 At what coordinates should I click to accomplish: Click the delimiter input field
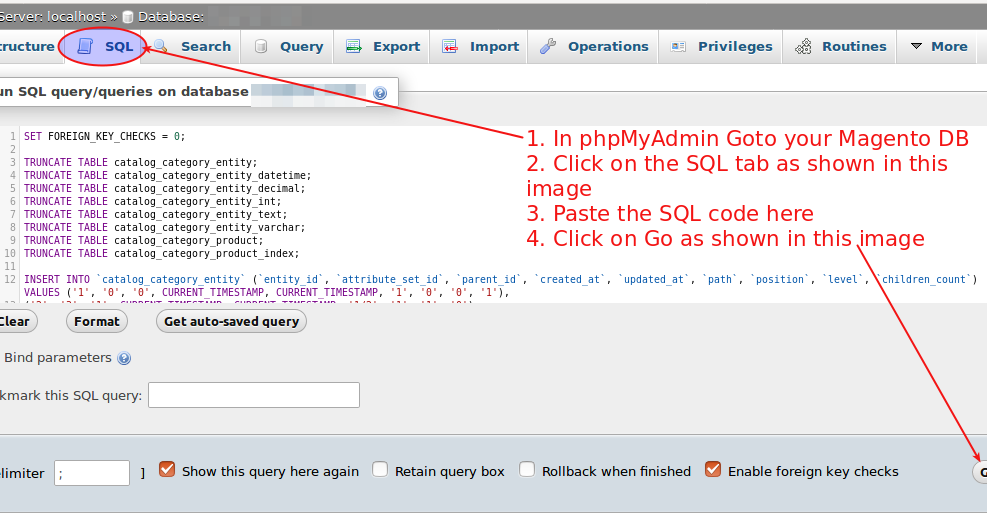pyautogui.click(x=92, y=473)
